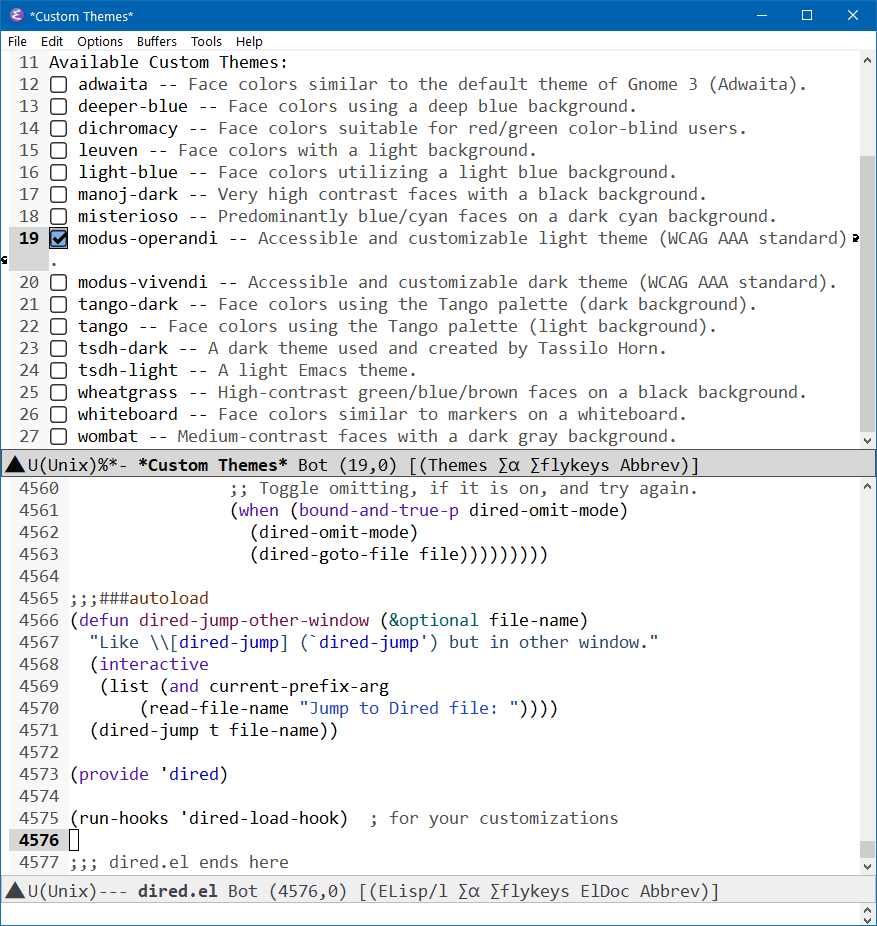This screenshot has height=926, width=877.
Task: Check the tango-dark theme box
Action: pos(58,305)
